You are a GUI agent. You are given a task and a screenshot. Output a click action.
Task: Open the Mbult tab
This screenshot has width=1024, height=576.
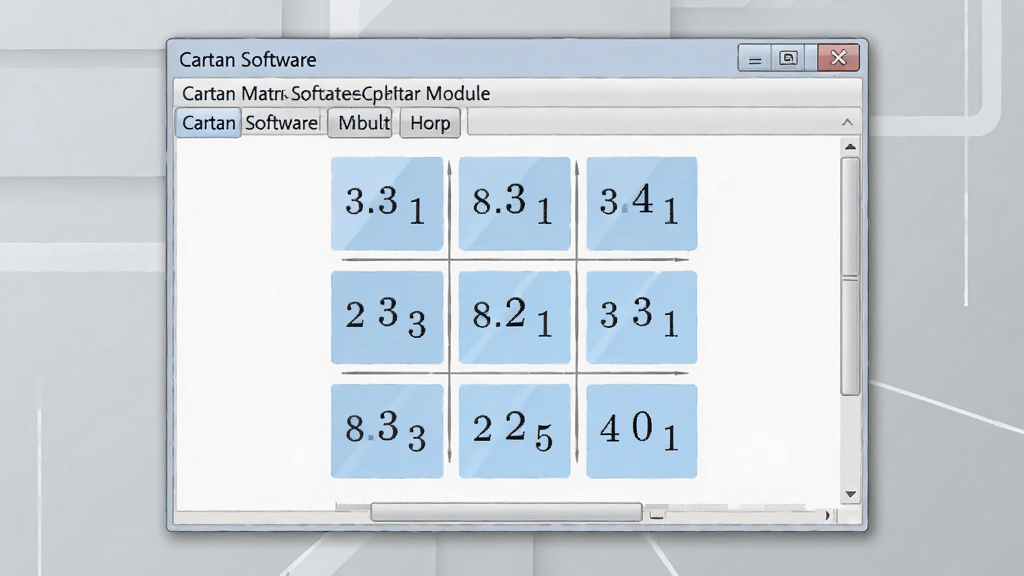360,123
